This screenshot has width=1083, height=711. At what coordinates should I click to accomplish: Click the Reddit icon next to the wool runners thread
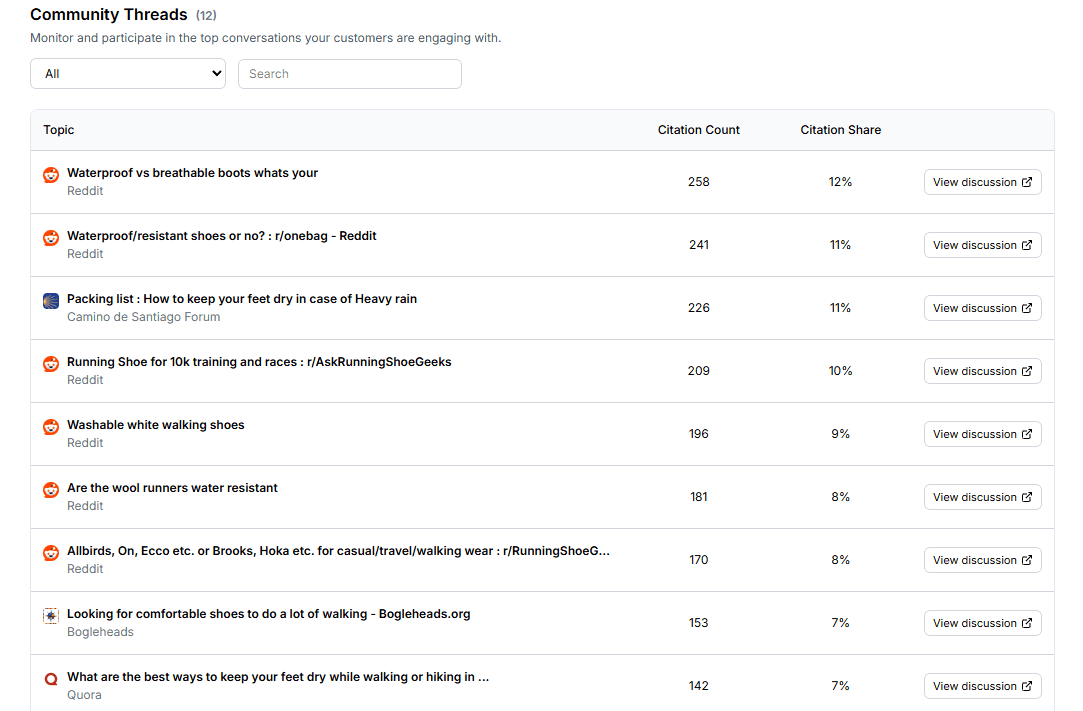(50, 489)
